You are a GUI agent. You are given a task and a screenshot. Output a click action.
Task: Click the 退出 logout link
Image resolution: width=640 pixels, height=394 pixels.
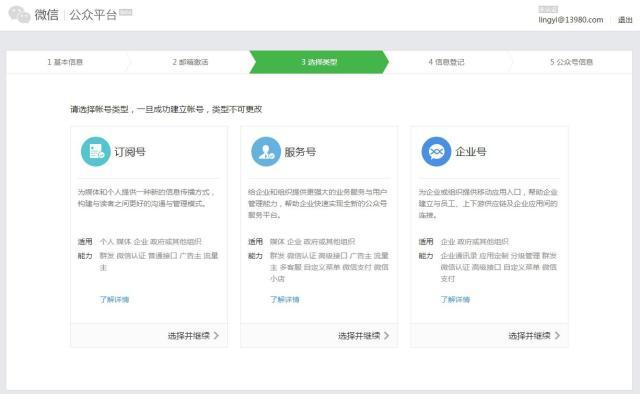click(x=625, y=20)
